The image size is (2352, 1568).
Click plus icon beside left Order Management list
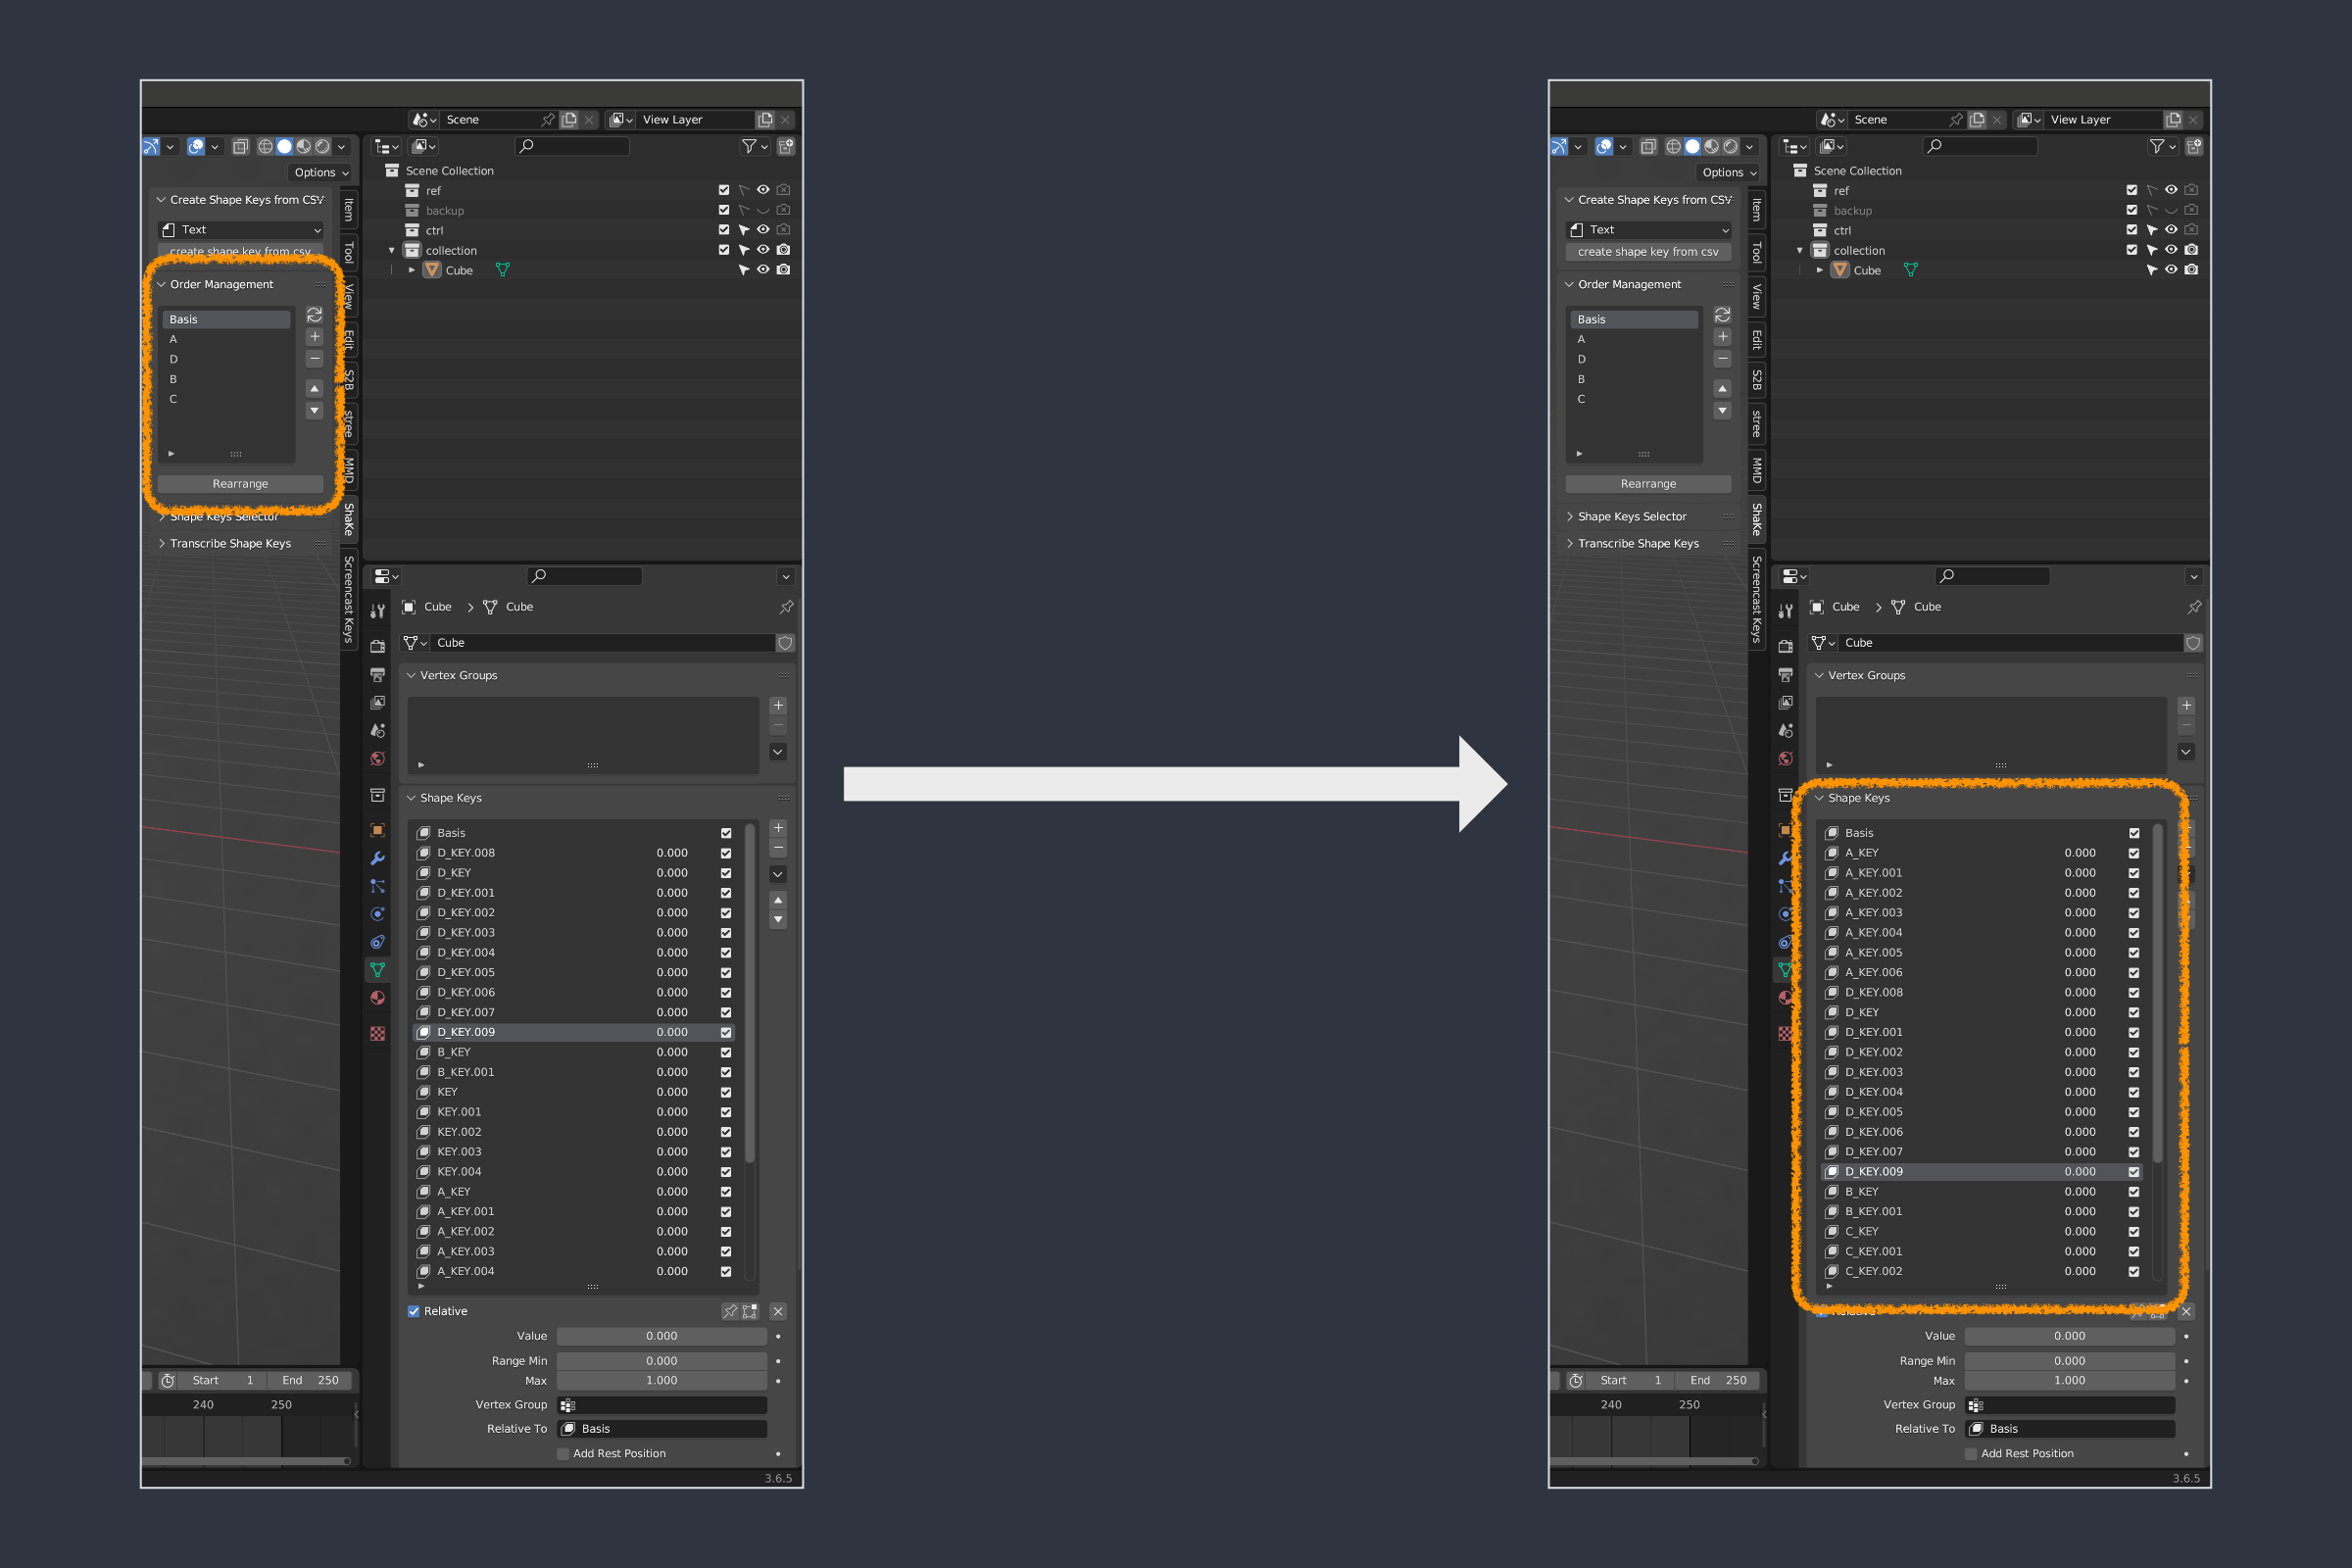pyautogui.click(x=314, y=337)
